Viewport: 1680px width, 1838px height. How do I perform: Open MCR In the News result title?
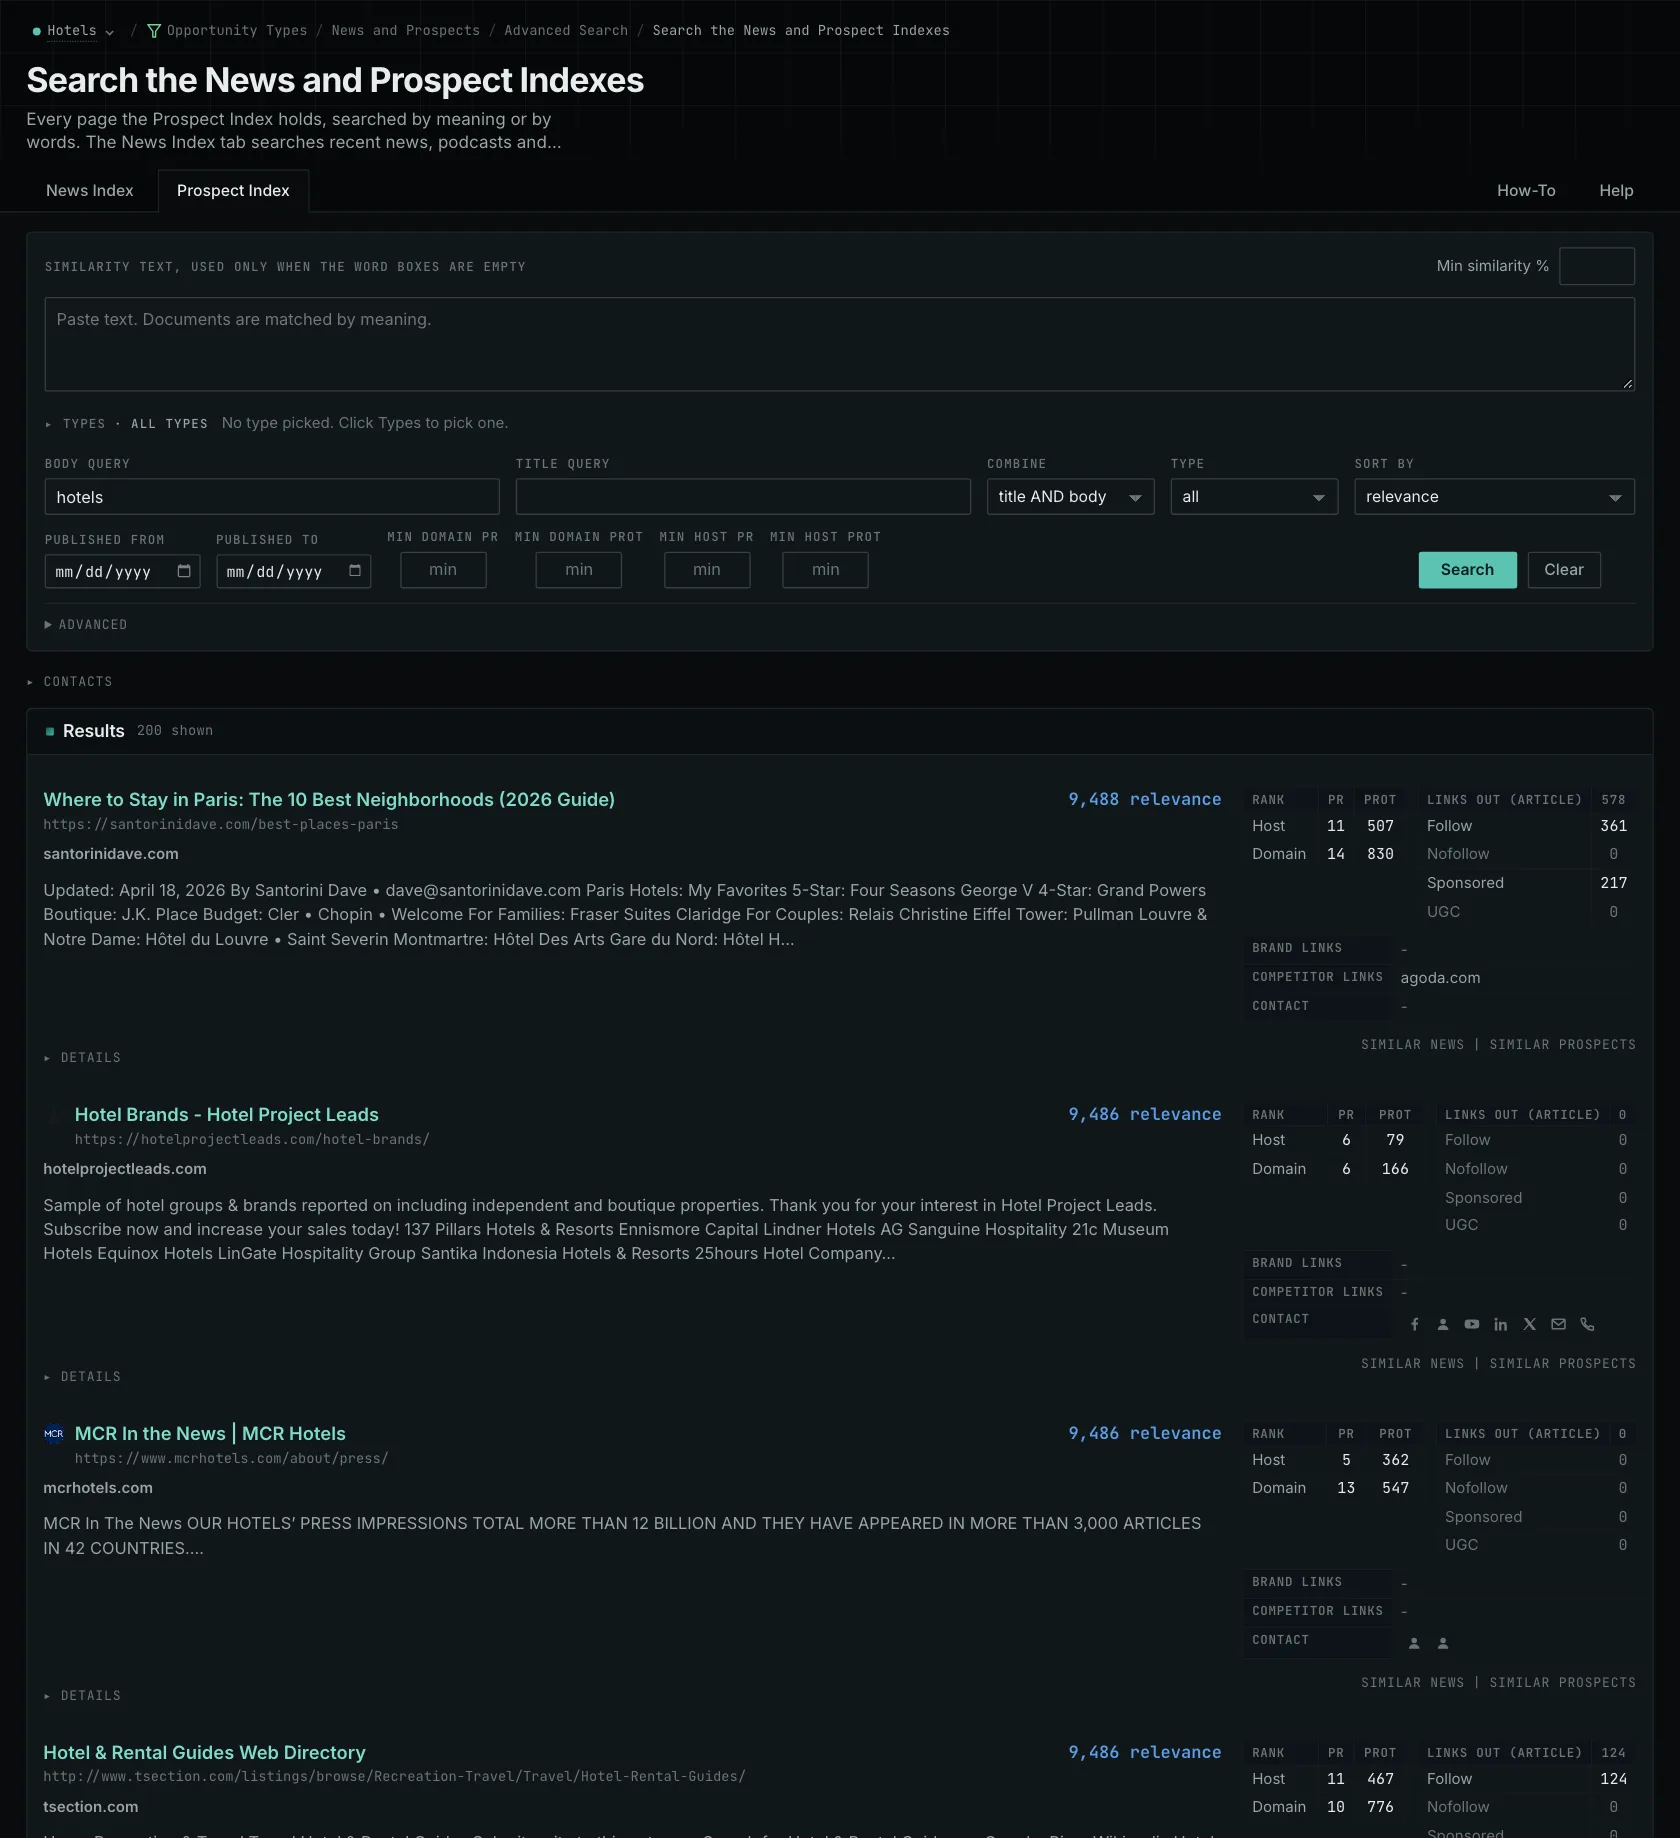coord(210,1434)
